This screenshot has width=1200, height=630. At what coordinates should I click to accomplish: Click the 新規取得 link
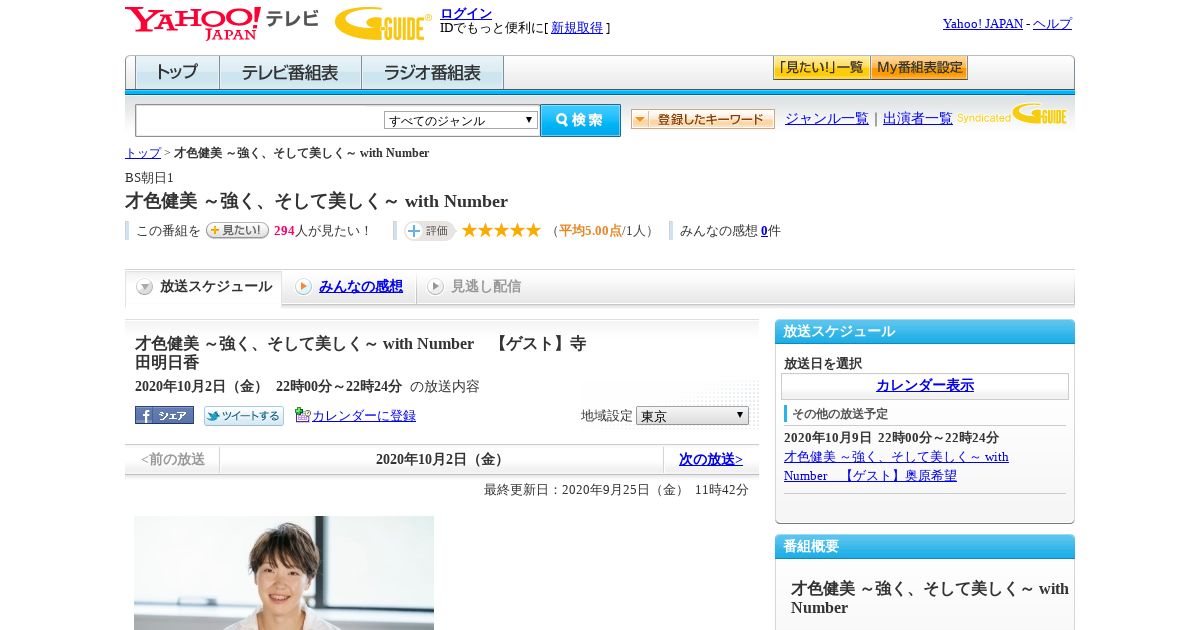(x=577, y=28)
